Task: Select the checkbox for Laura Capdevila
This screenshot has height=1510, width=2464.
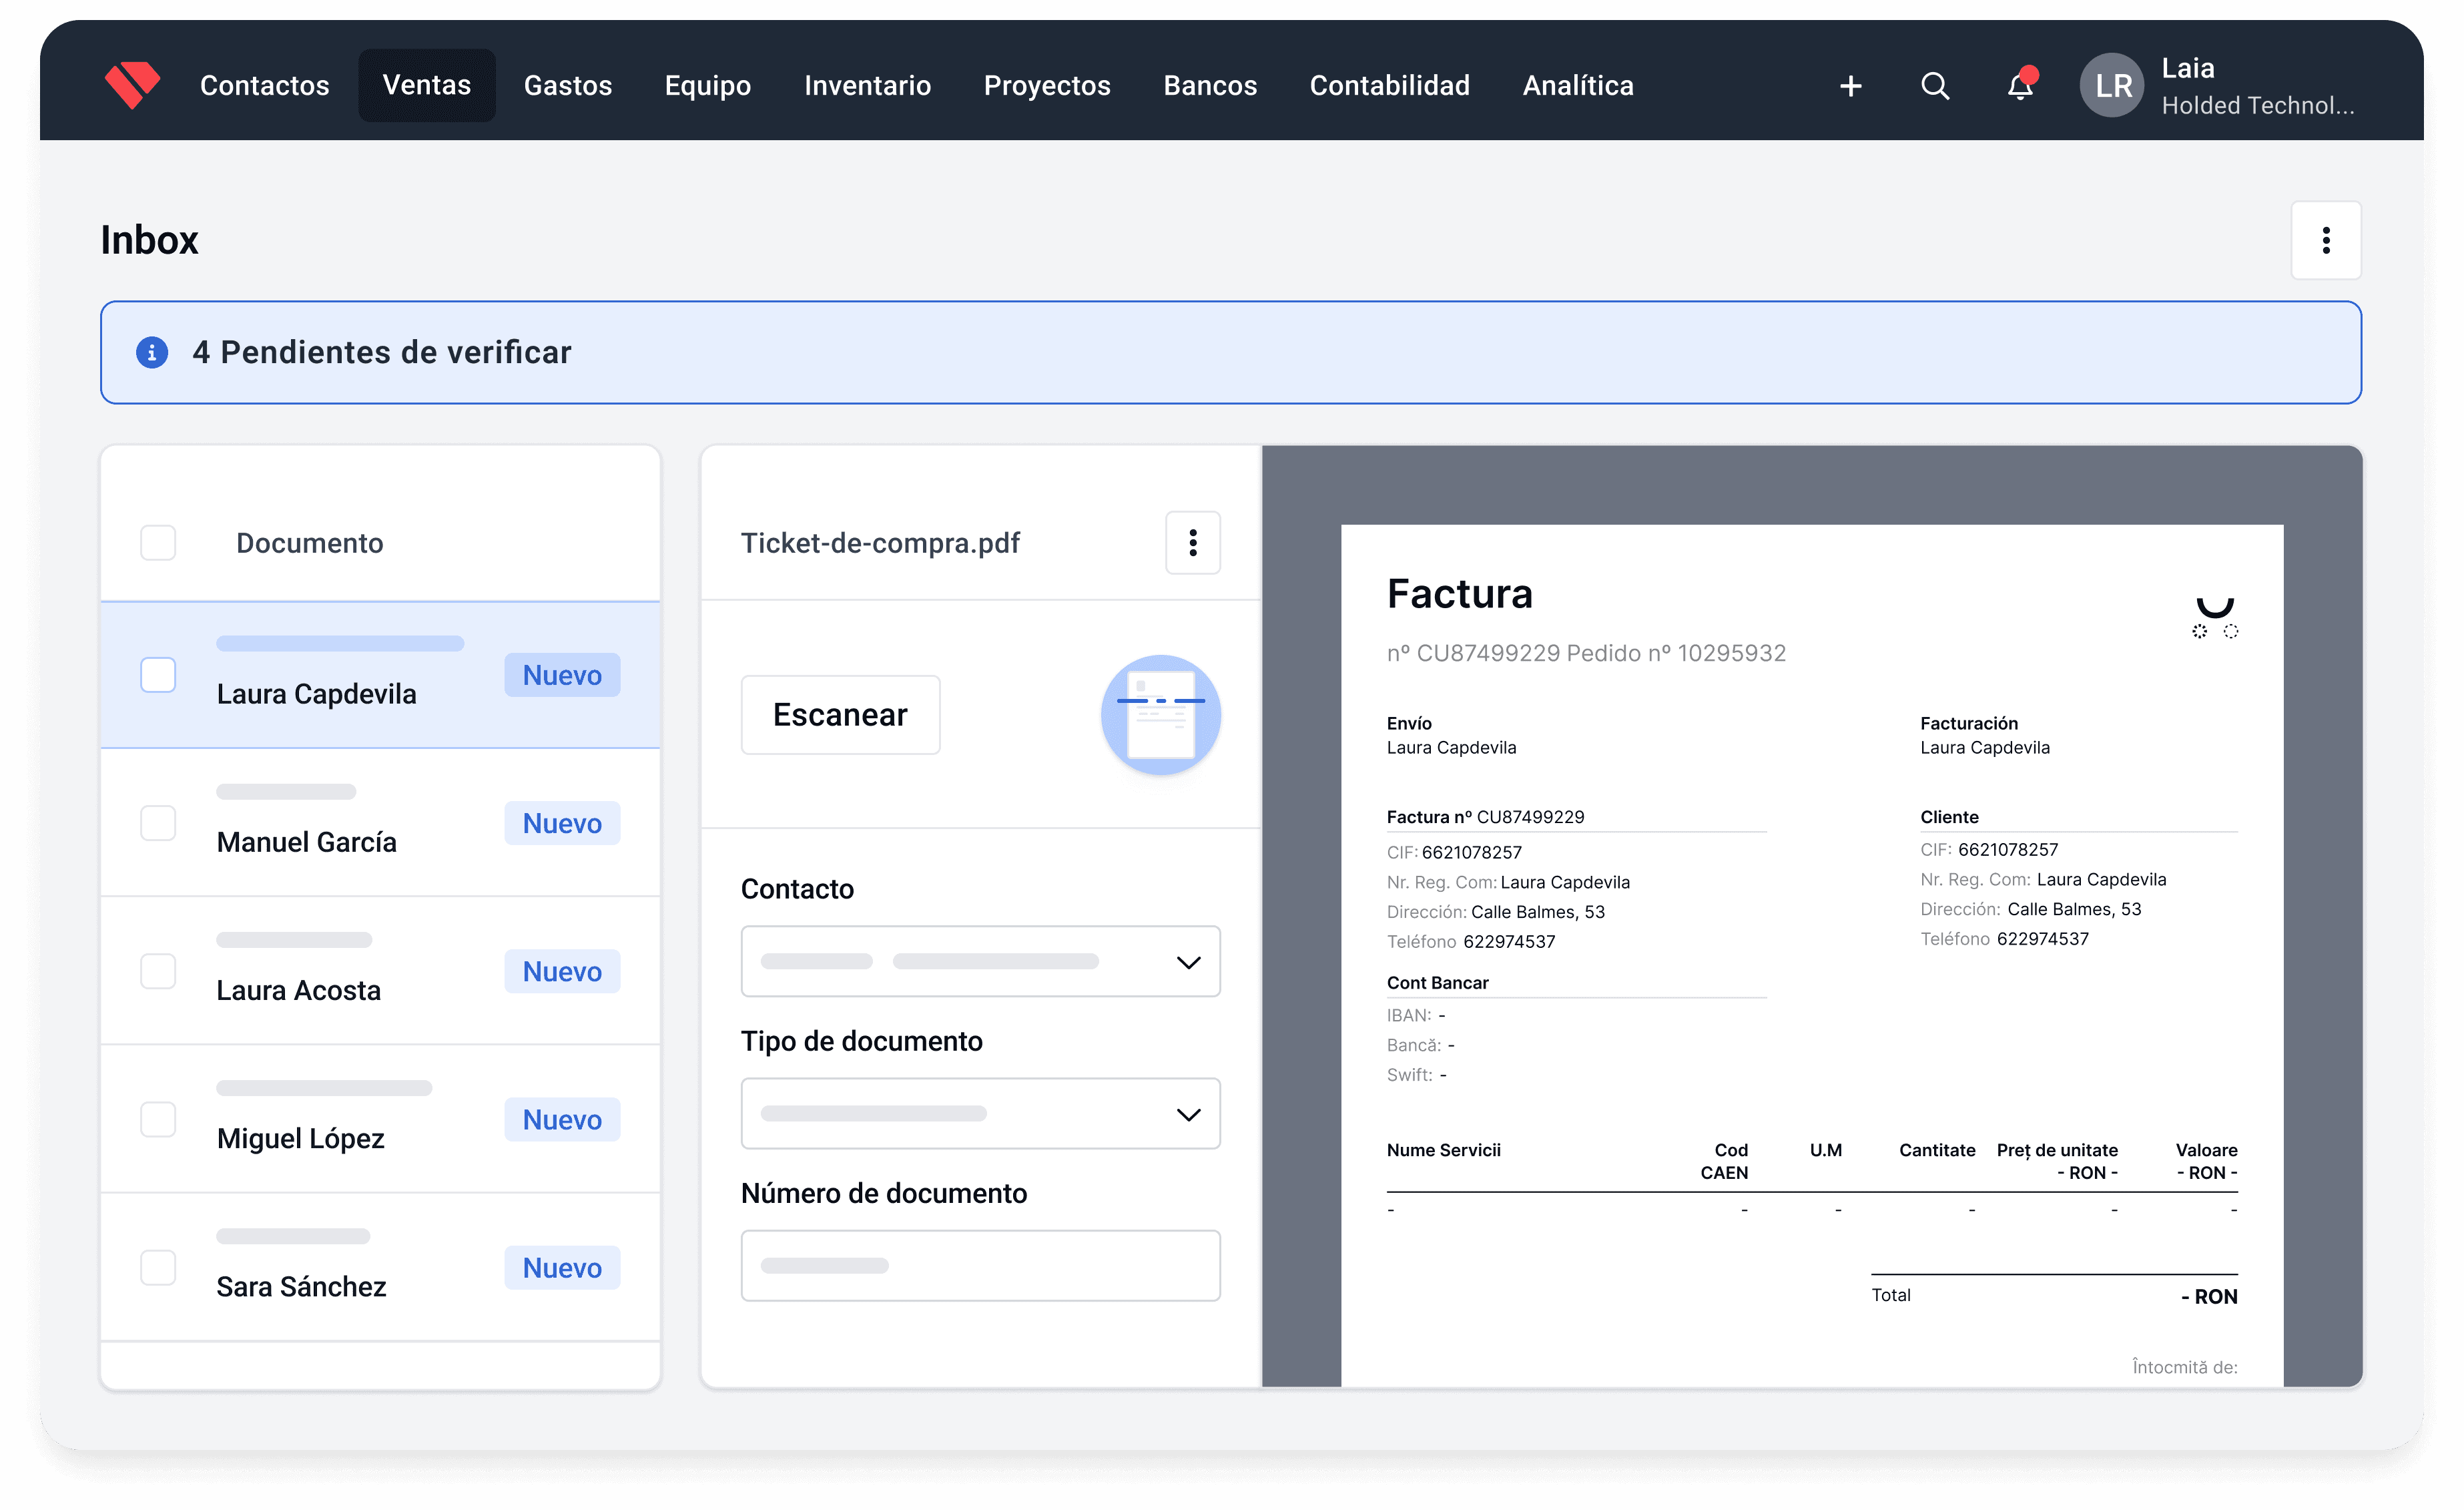Action: pos(157,674)
